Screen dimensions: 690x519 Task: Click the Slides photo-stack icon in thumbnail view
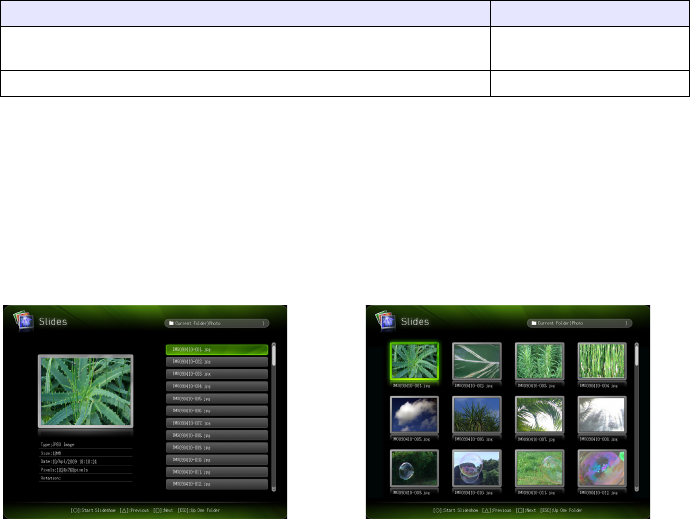[x=385, y=320]
